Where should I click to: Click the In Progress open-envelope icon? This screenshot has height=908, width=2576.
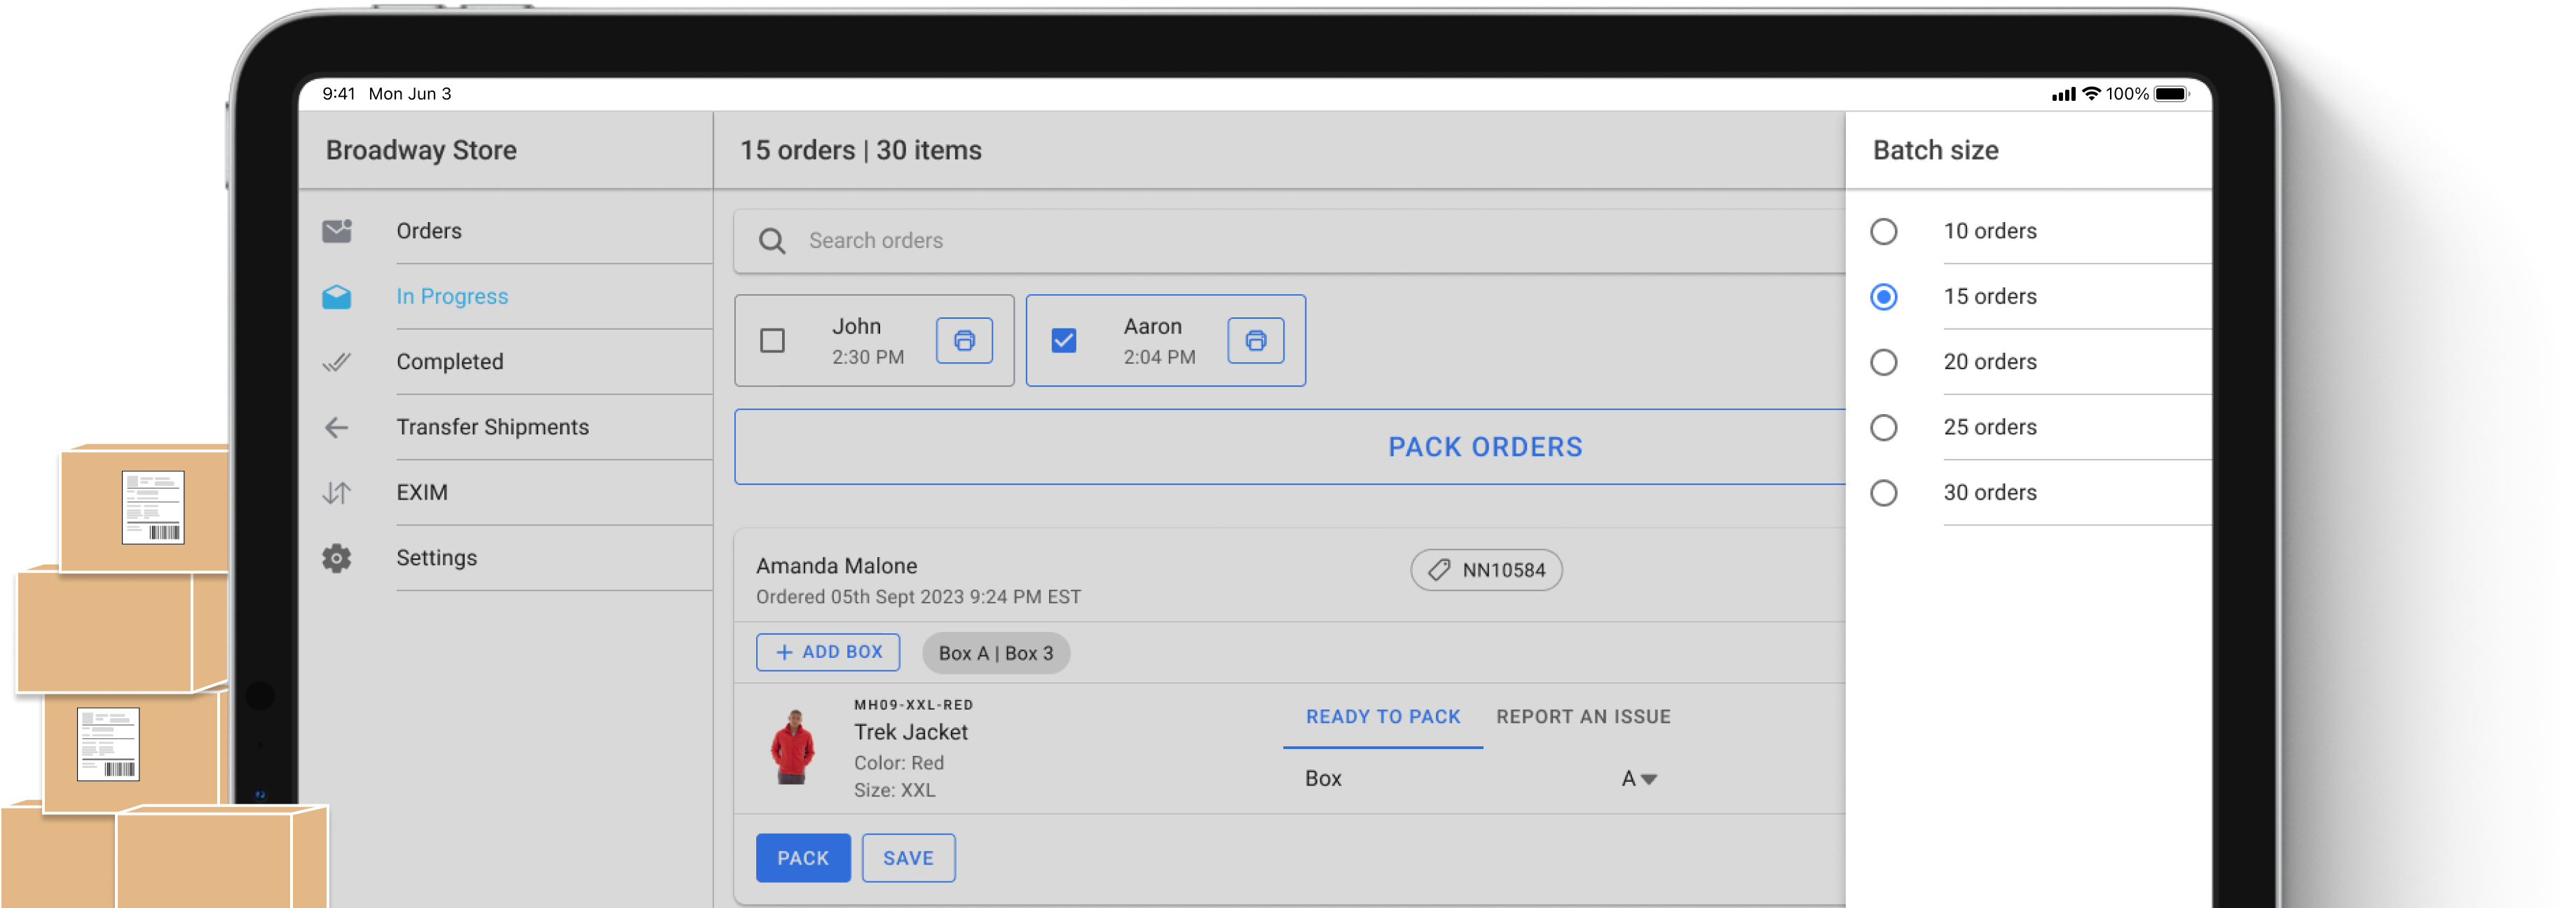337,296
